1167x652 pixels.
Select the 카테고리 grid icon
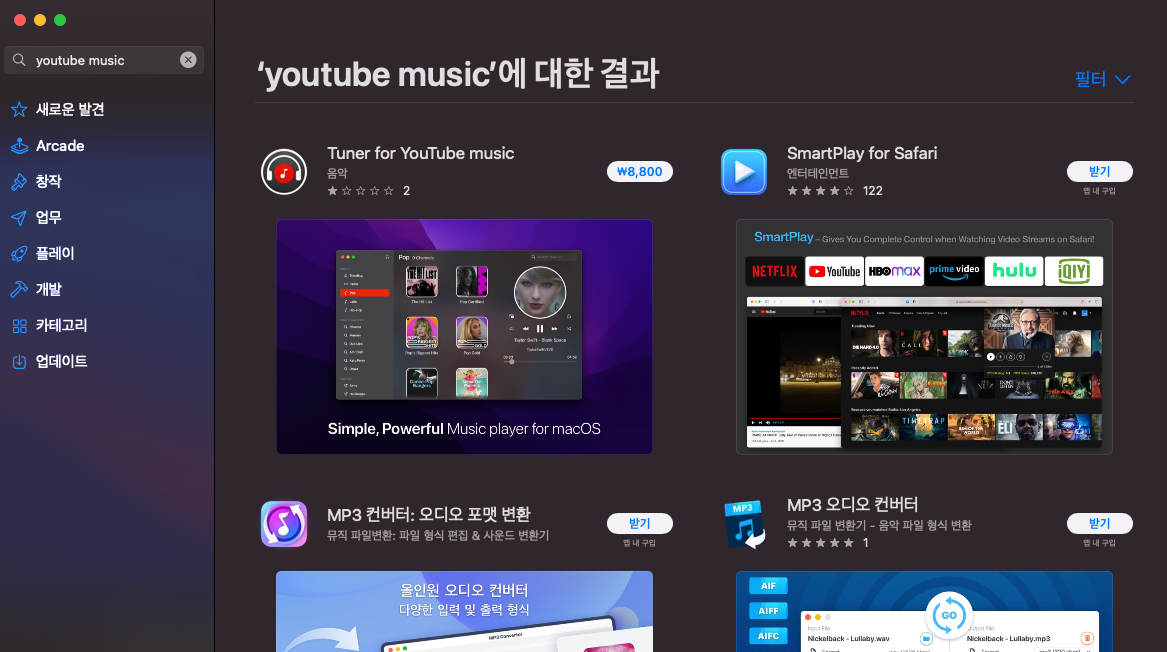click(19, 325)
